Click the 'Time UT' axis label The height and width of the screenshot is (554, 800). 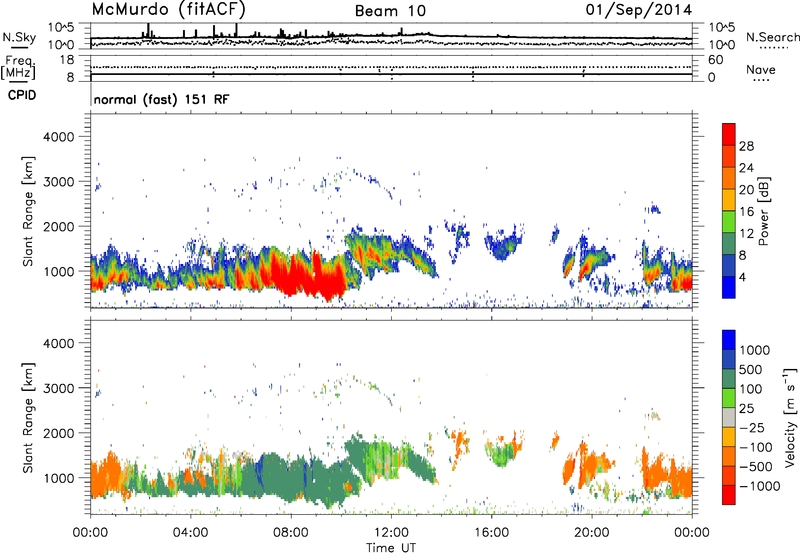[x=391, y=548]
